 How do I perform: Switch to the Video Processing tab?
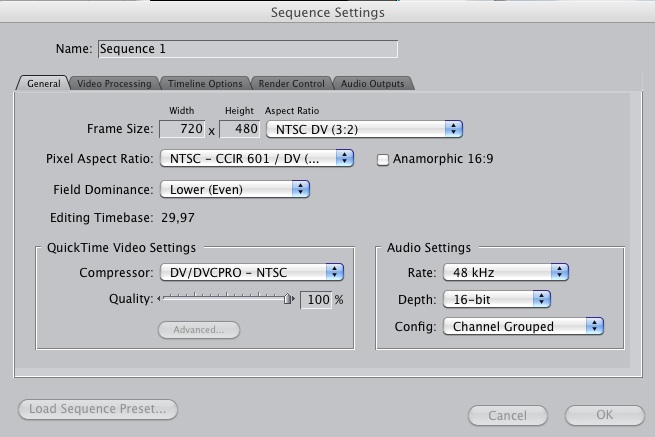pos(114,84)
